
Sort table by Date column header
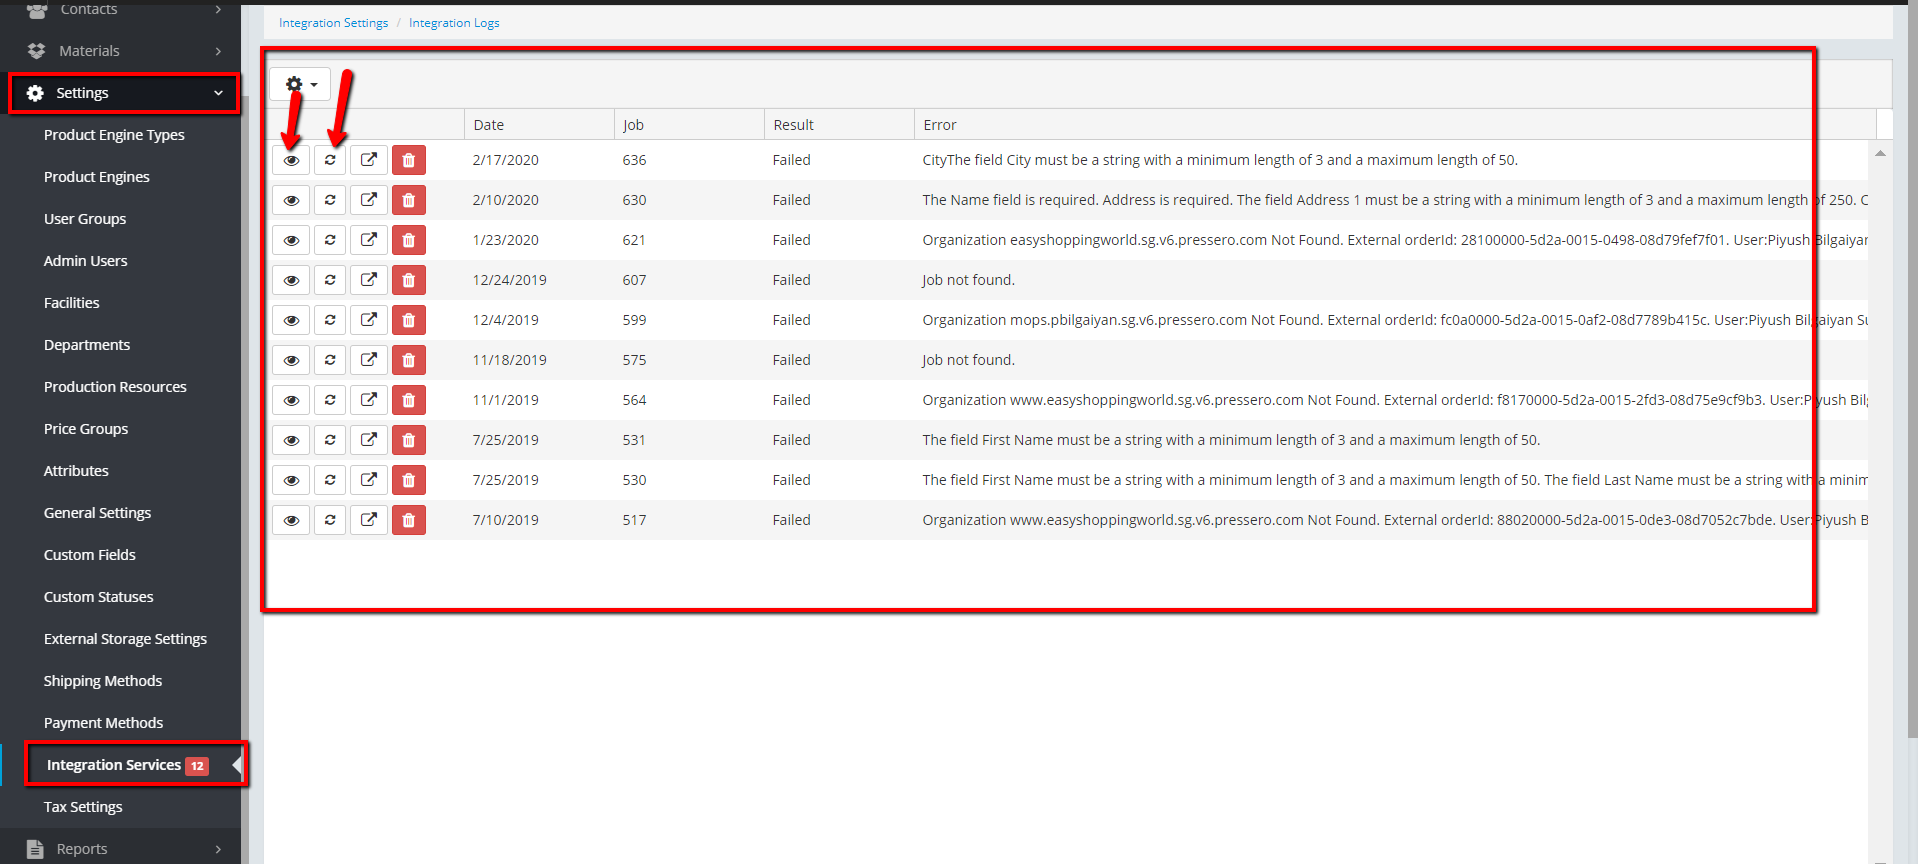(x=489, y=125)
